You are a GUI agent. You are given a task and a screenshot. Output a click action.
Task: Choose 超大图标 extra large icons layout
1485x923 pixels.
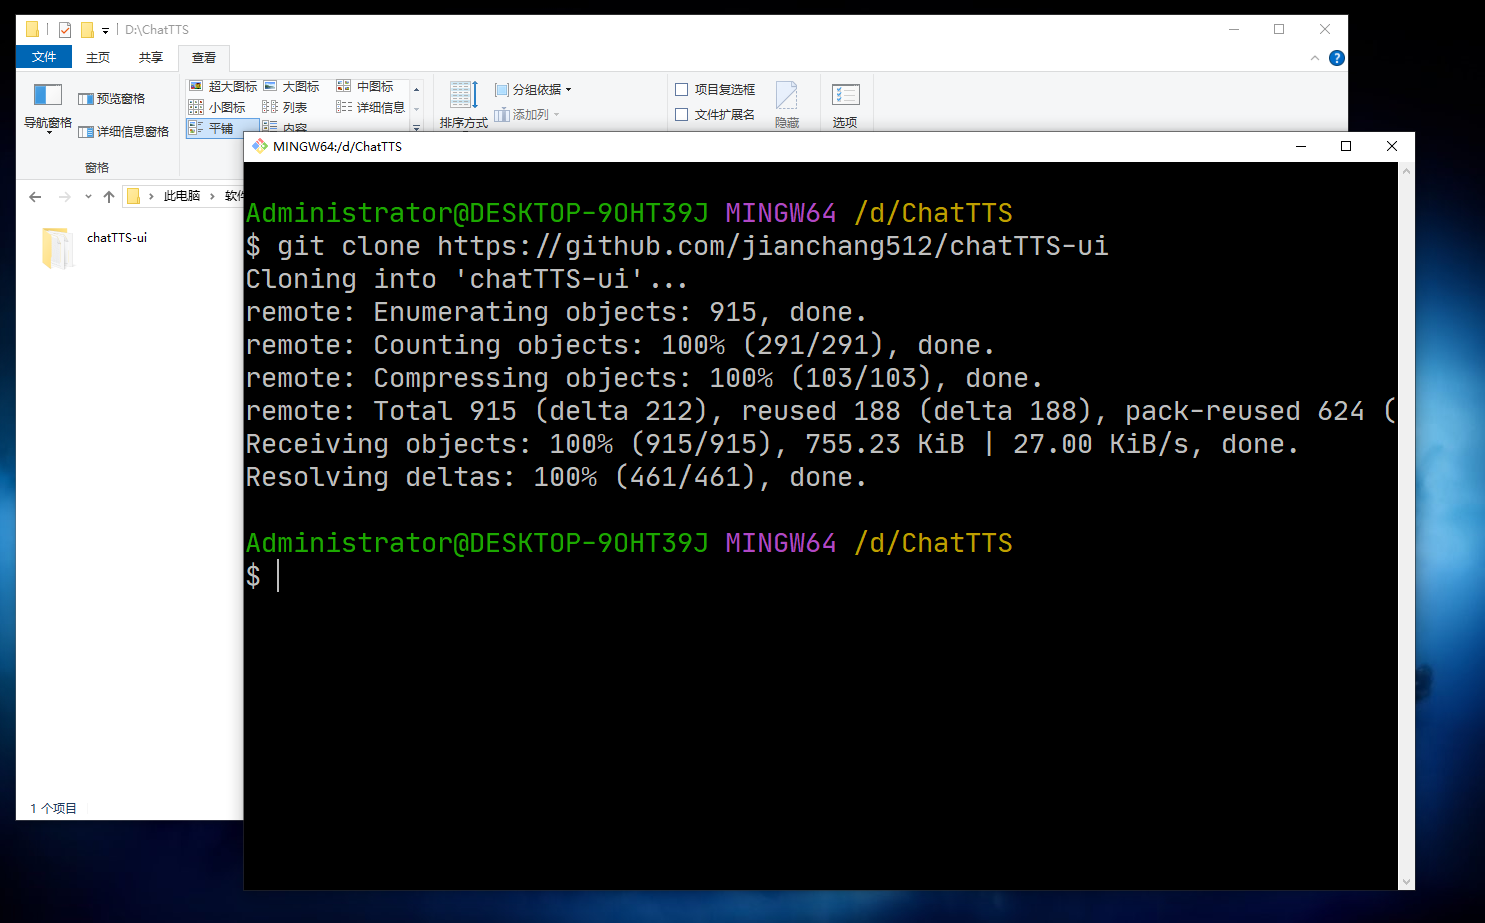tap(223, 87)
